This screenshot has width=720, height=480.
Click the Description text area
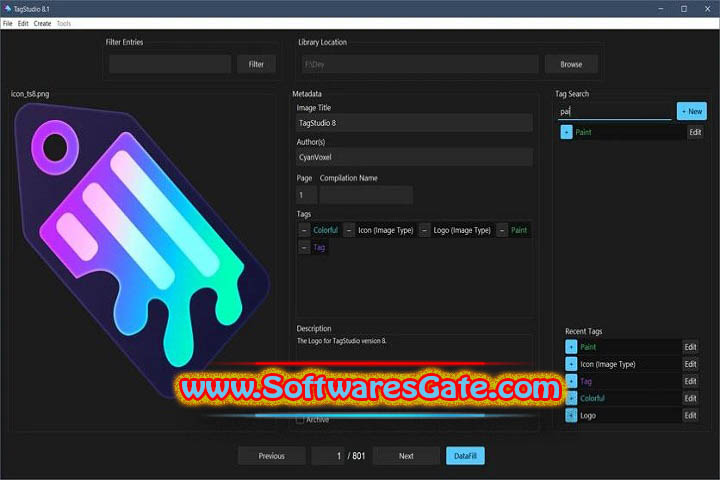coord(414,349)
